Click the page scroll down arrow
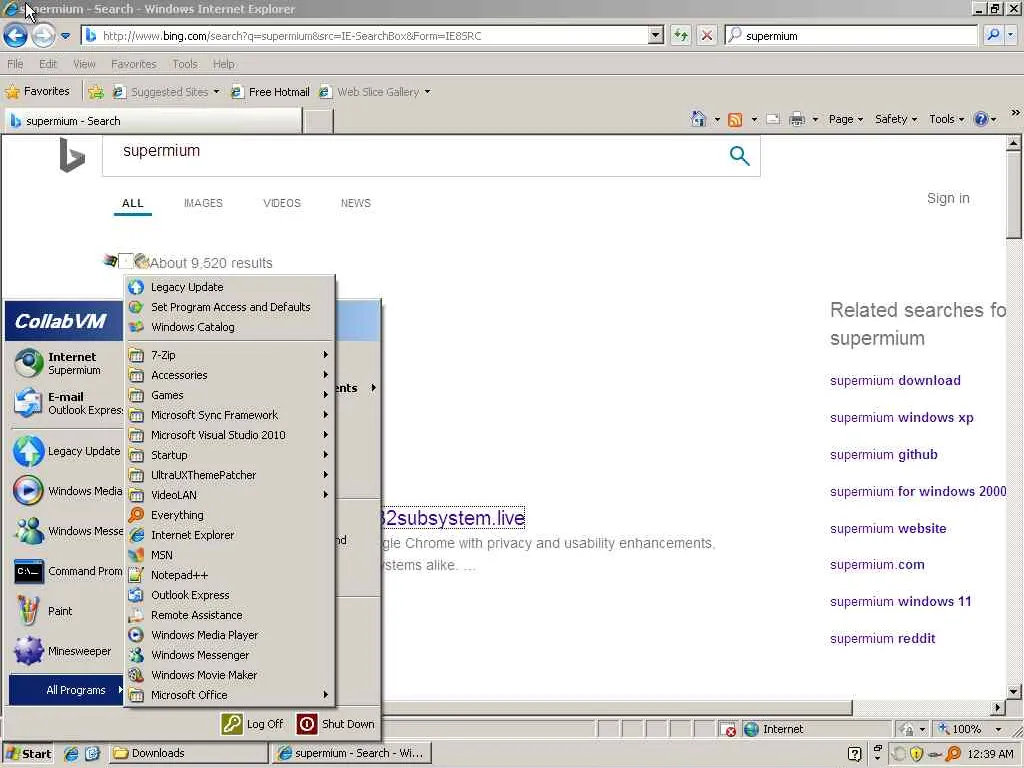1024x768 pixels. point(1013,691)
